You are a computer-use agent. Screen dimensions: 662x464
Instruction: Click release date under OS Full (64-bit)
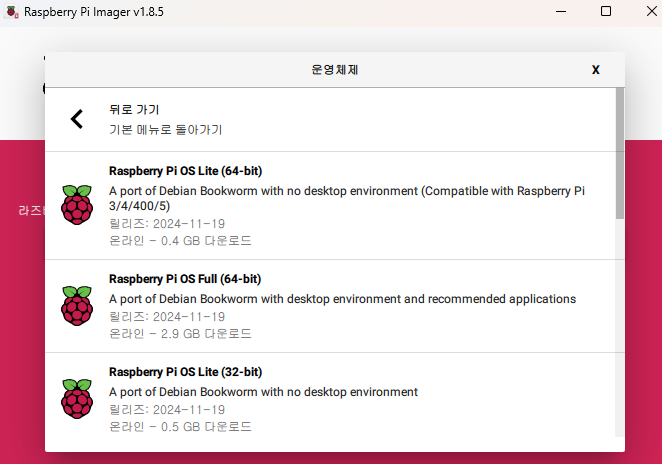[x=167, y=317]
